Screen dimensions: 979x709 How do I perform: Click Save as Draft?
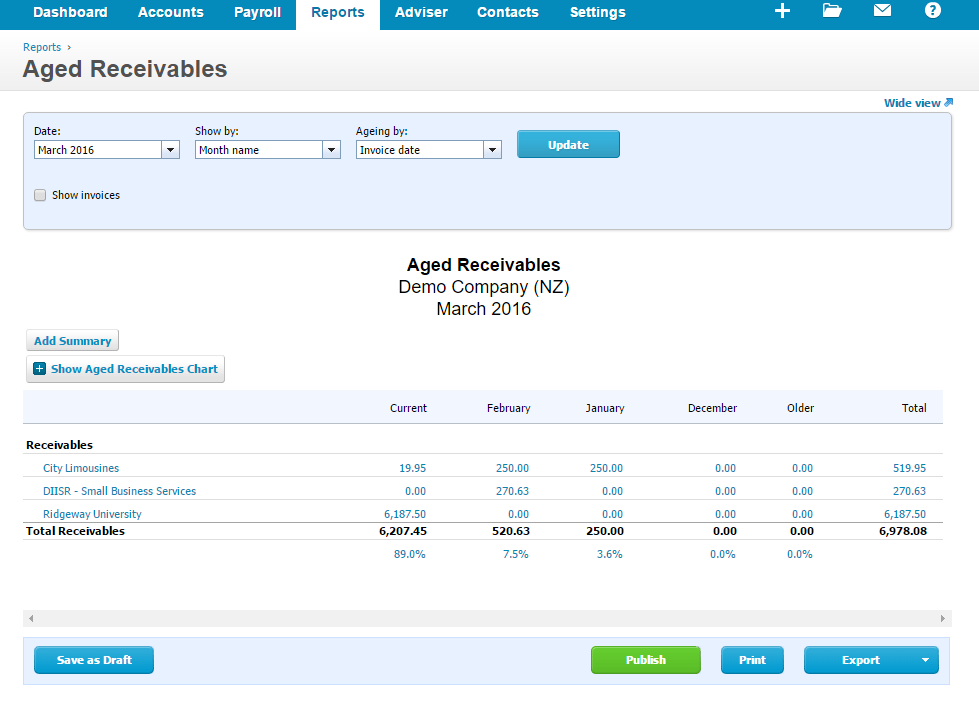(x=94, y=660)
